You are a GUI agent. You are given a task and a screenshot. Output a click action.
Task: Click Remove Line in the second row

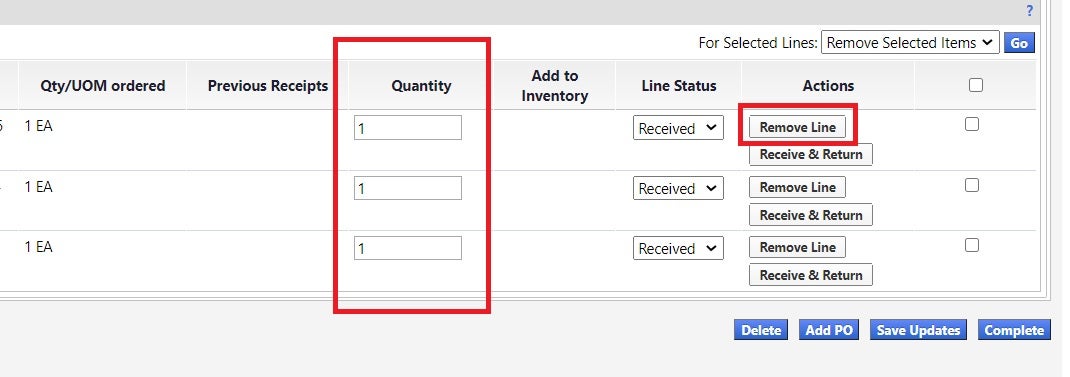797,187
